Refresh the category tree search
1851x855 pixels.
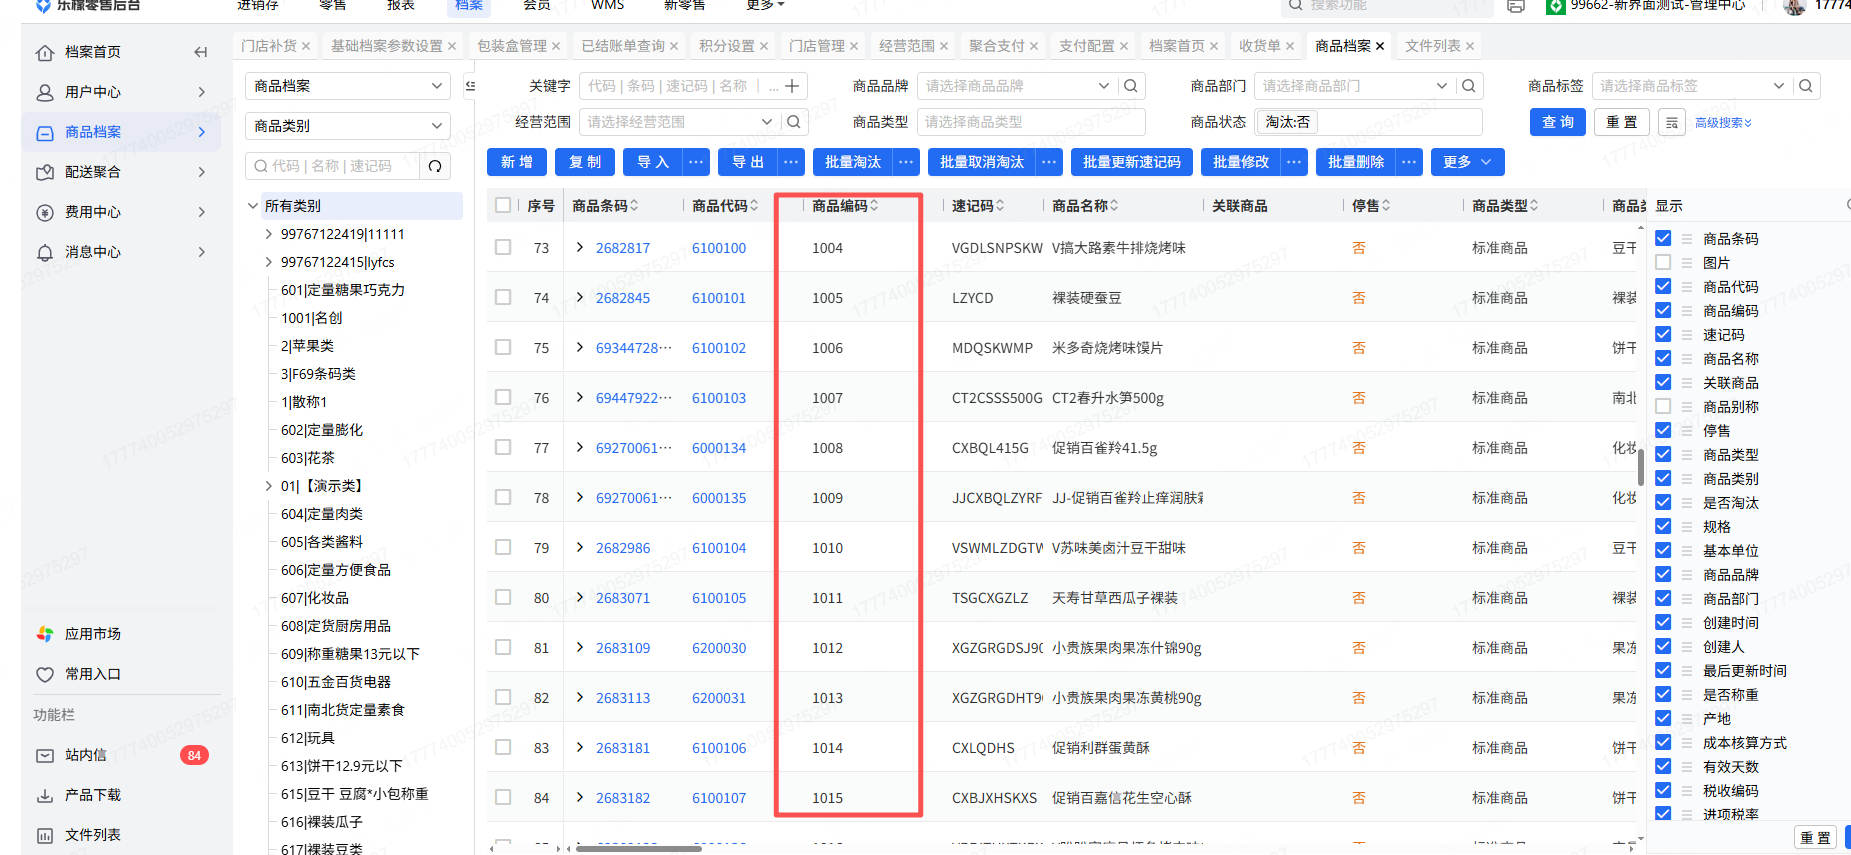click(435, 166)
